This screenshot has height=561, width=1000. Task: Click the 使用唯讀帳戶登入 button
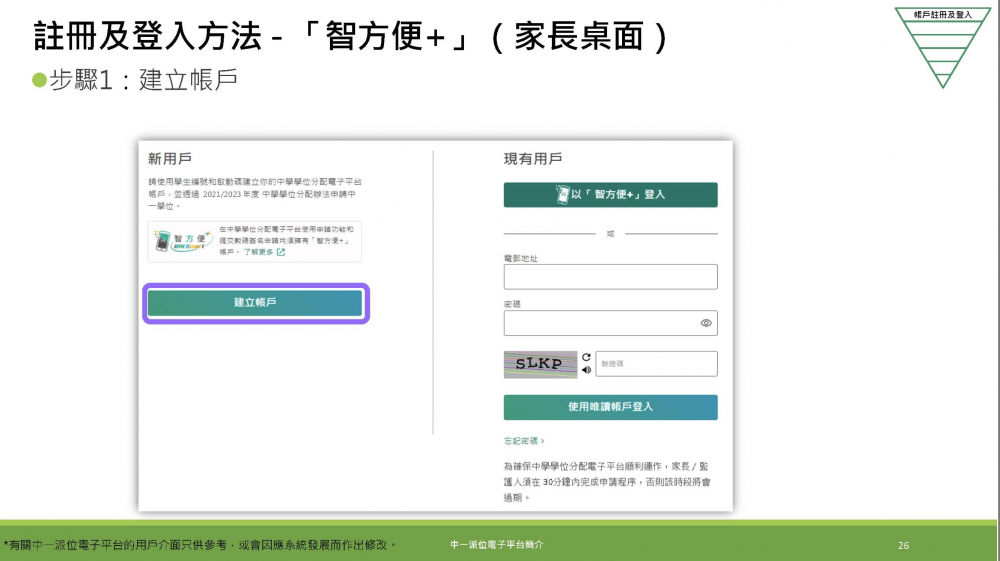[610, 407]
